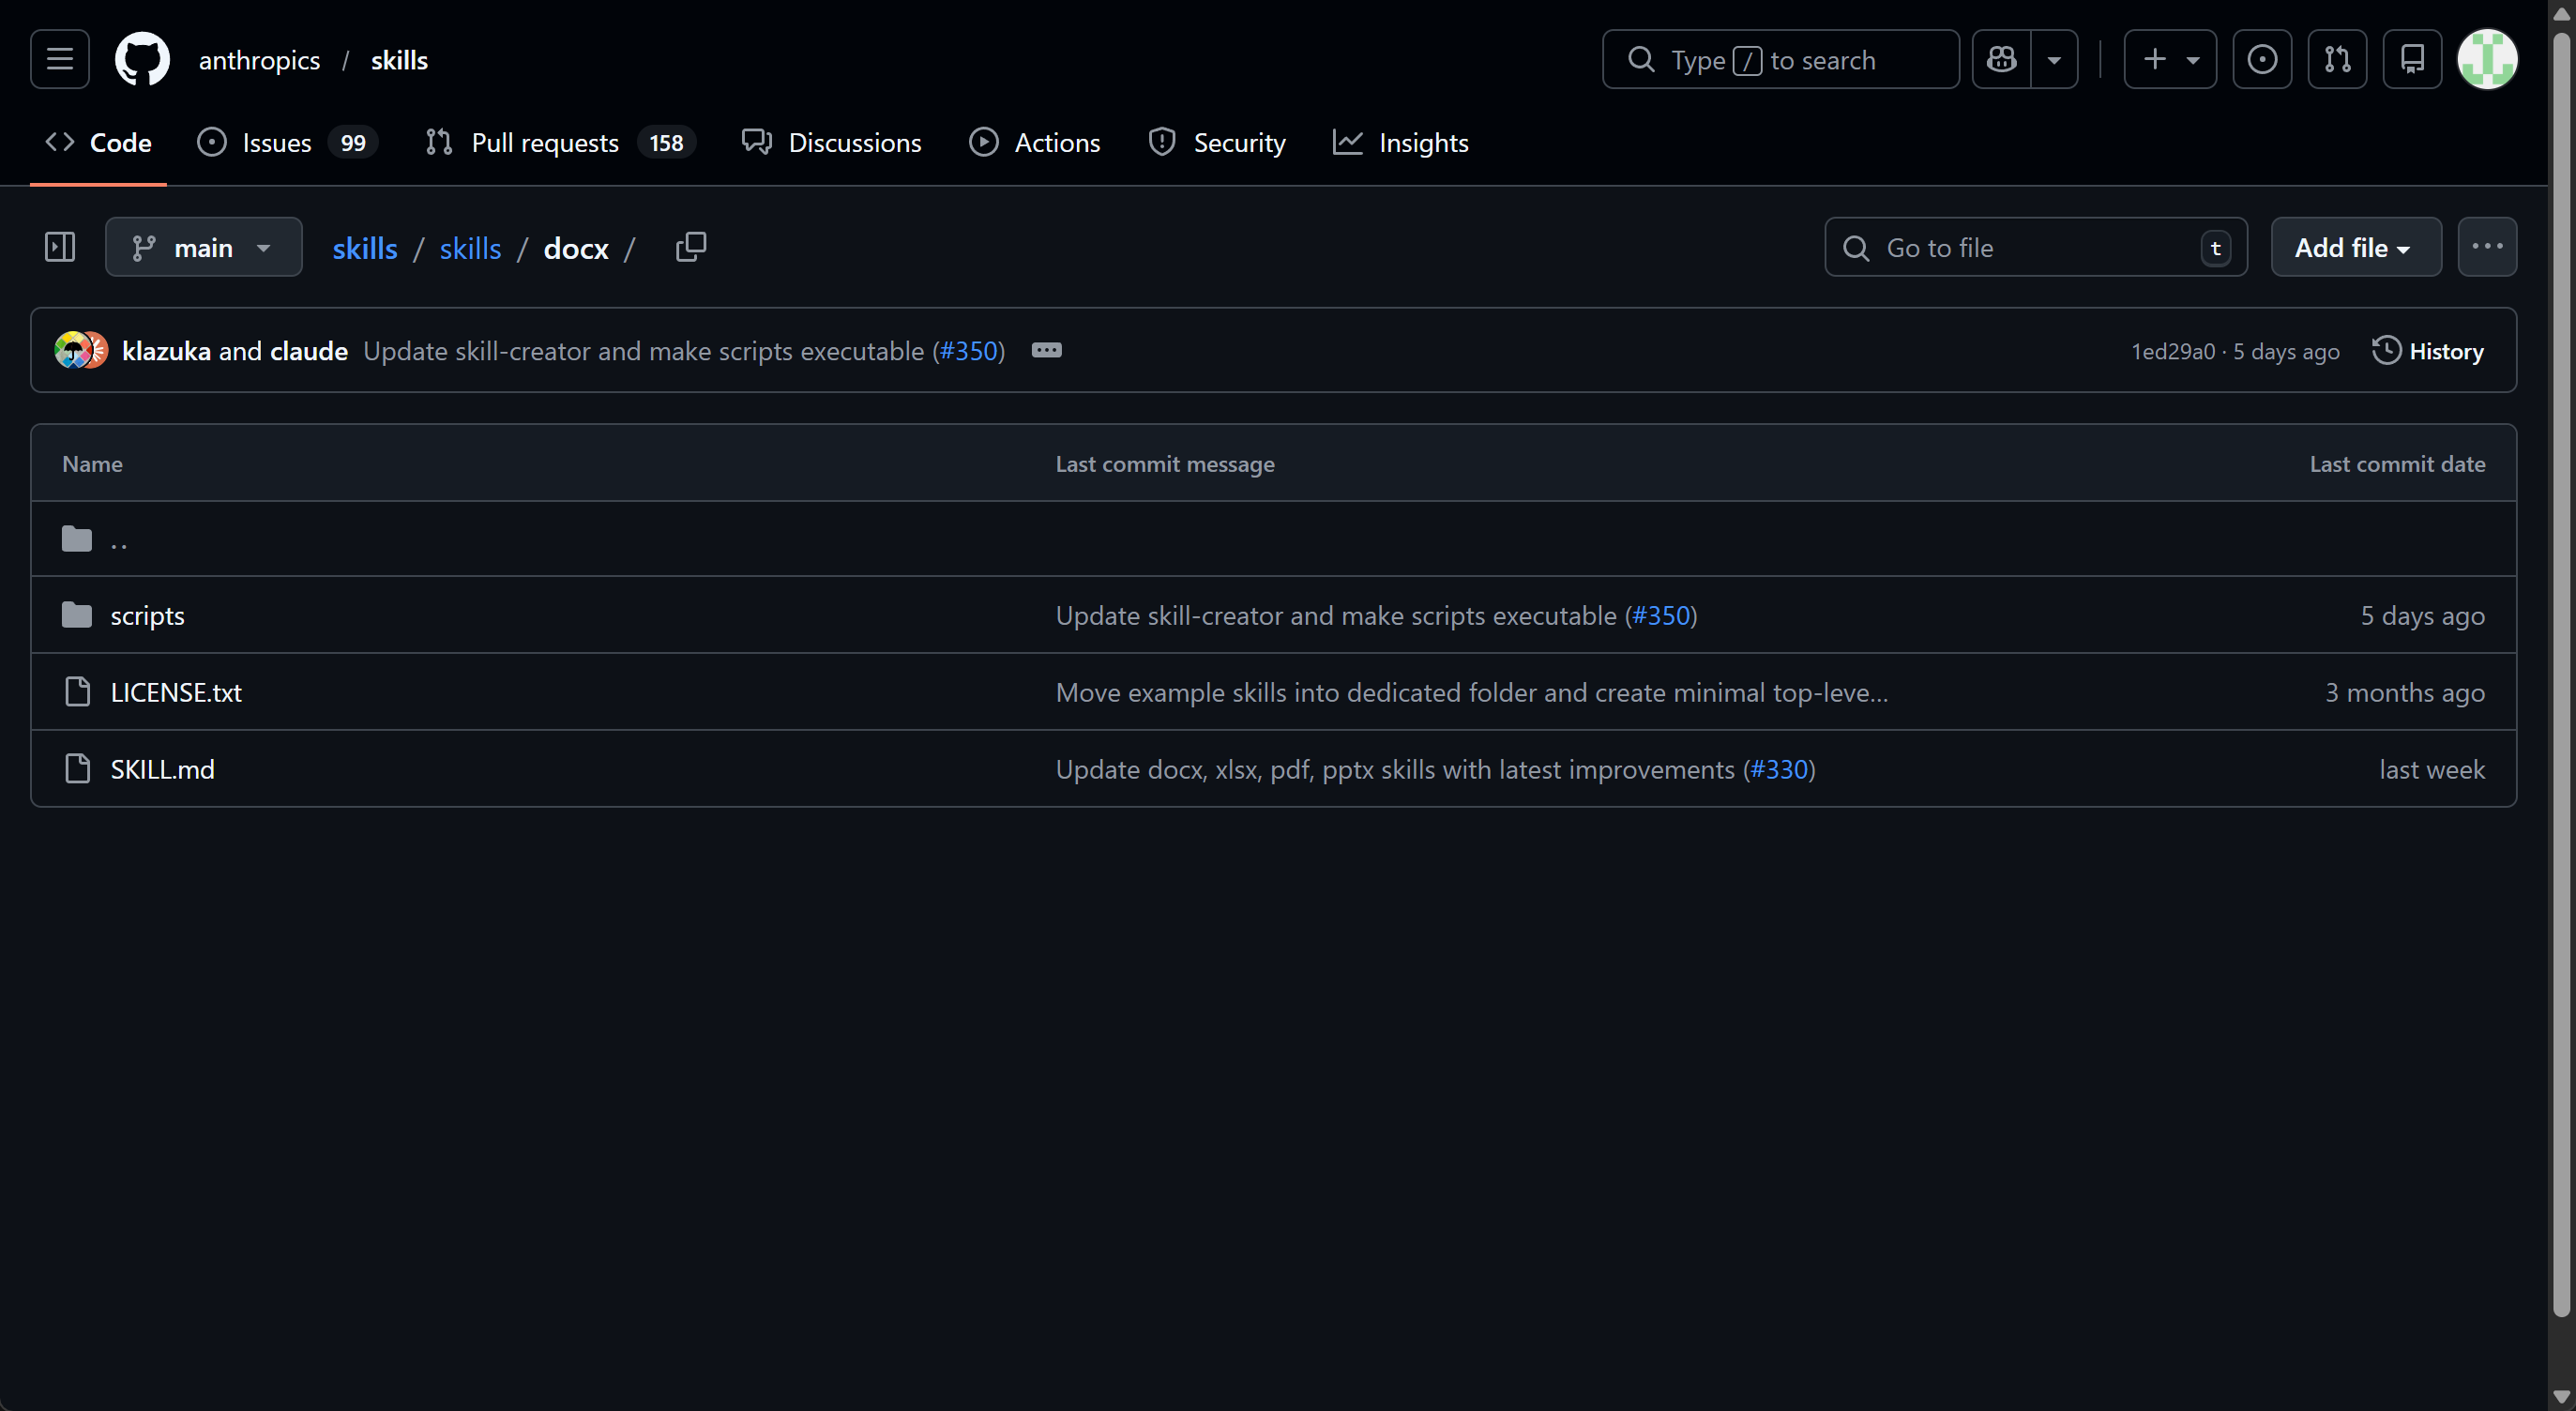Open the skills repository link in header
The image size is (2576, 1411).
[399, 60]
